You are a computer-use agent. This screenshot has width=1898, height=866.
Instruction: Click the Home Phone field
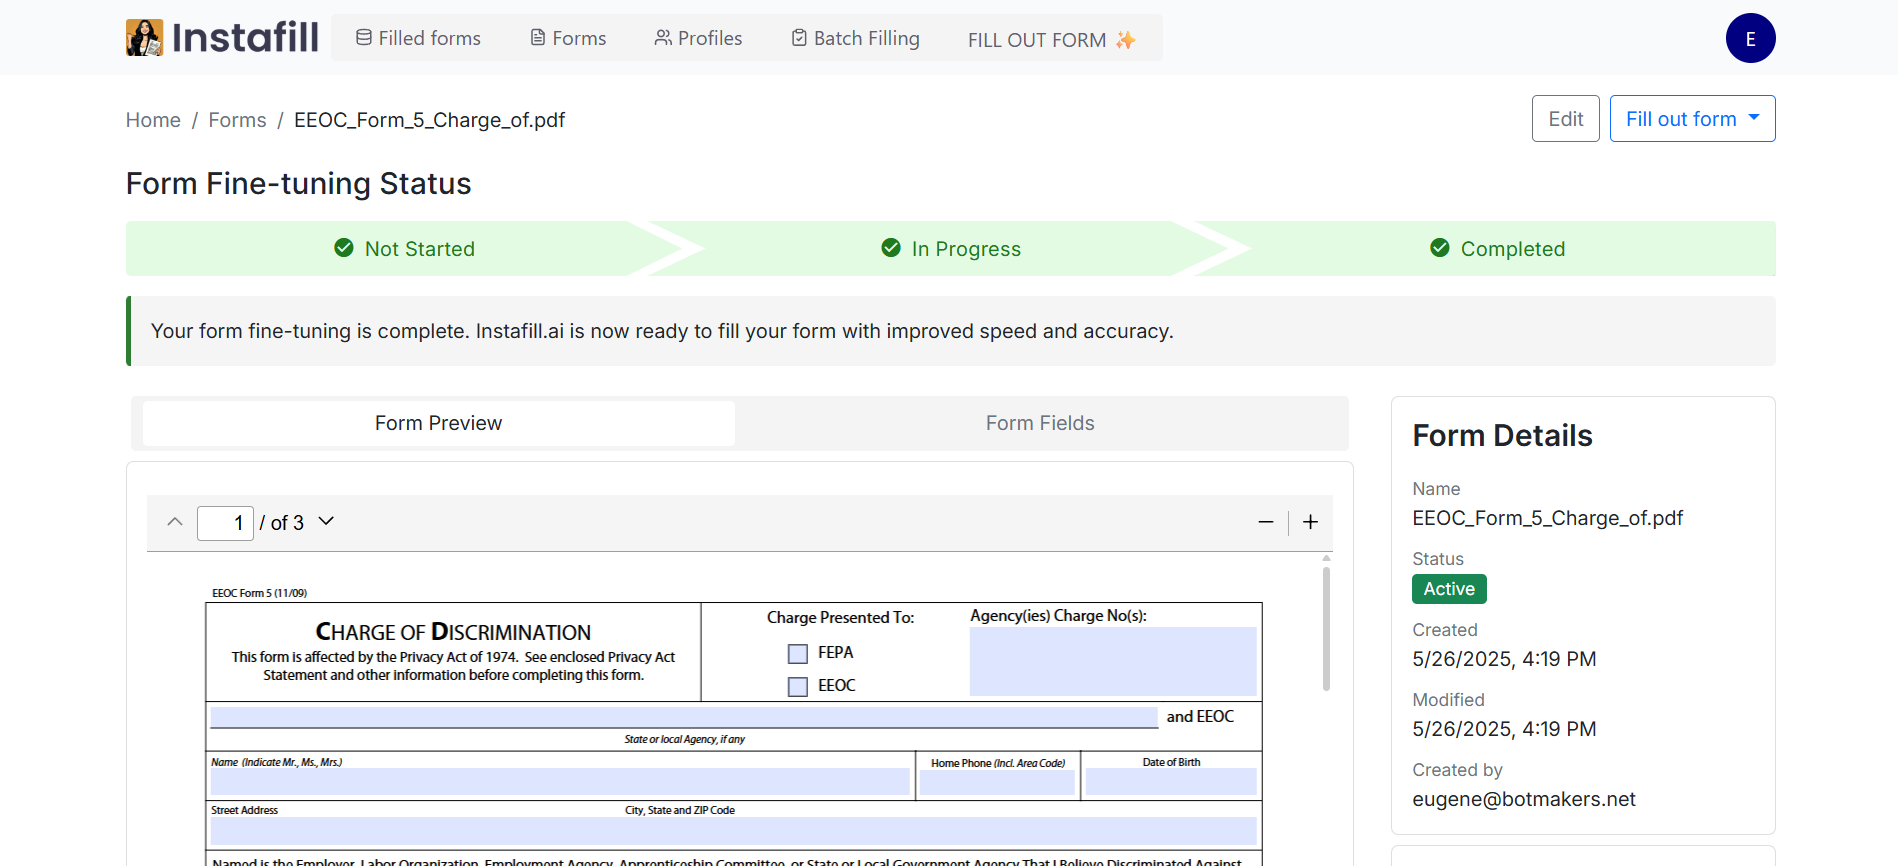coord(997,782)
